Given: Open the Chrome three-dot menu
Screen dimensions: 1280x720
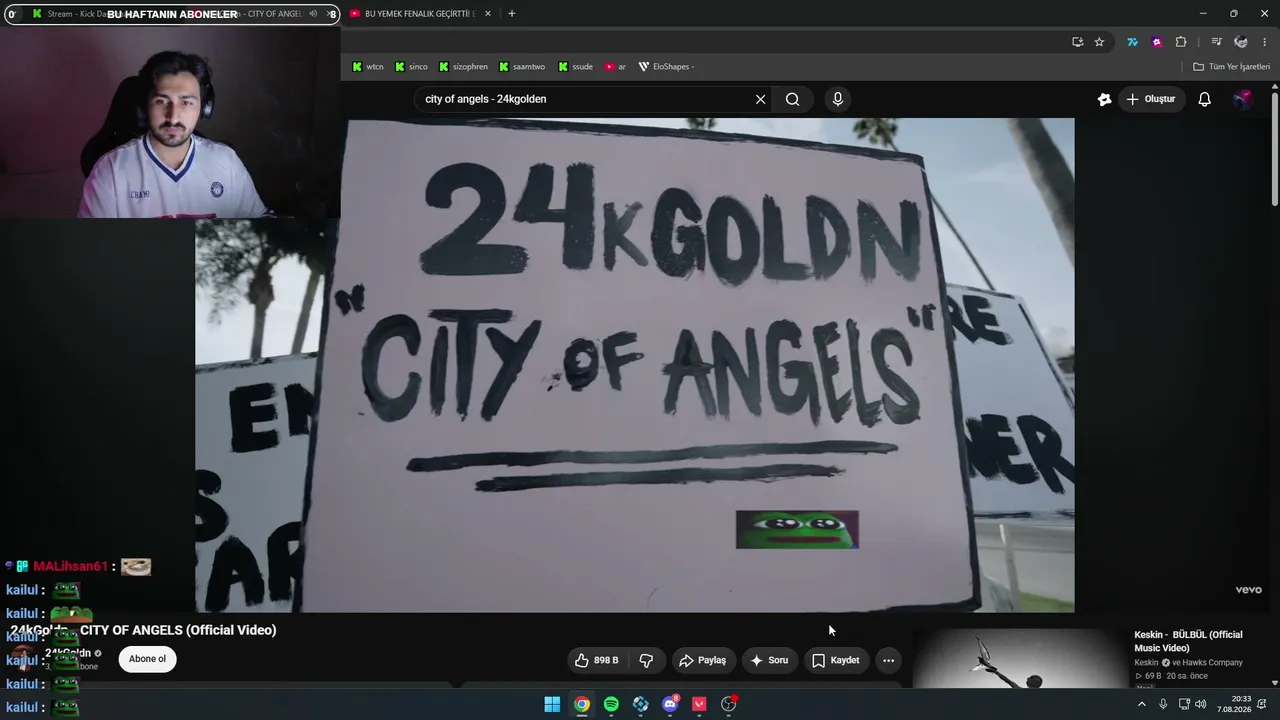Looking at the screenshot, I should pyautogui.click(x=1265, y=42).
